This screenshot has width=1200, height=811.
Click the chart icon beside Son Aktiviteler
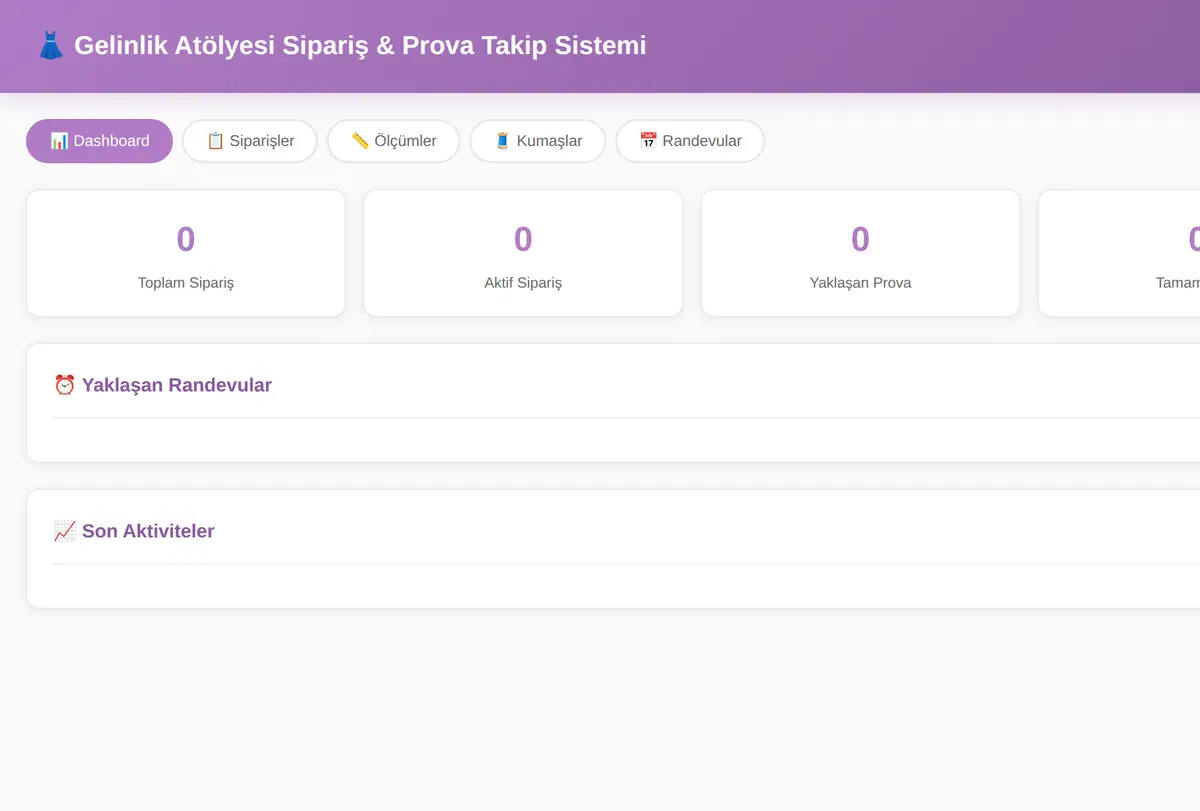pos(64,531)
